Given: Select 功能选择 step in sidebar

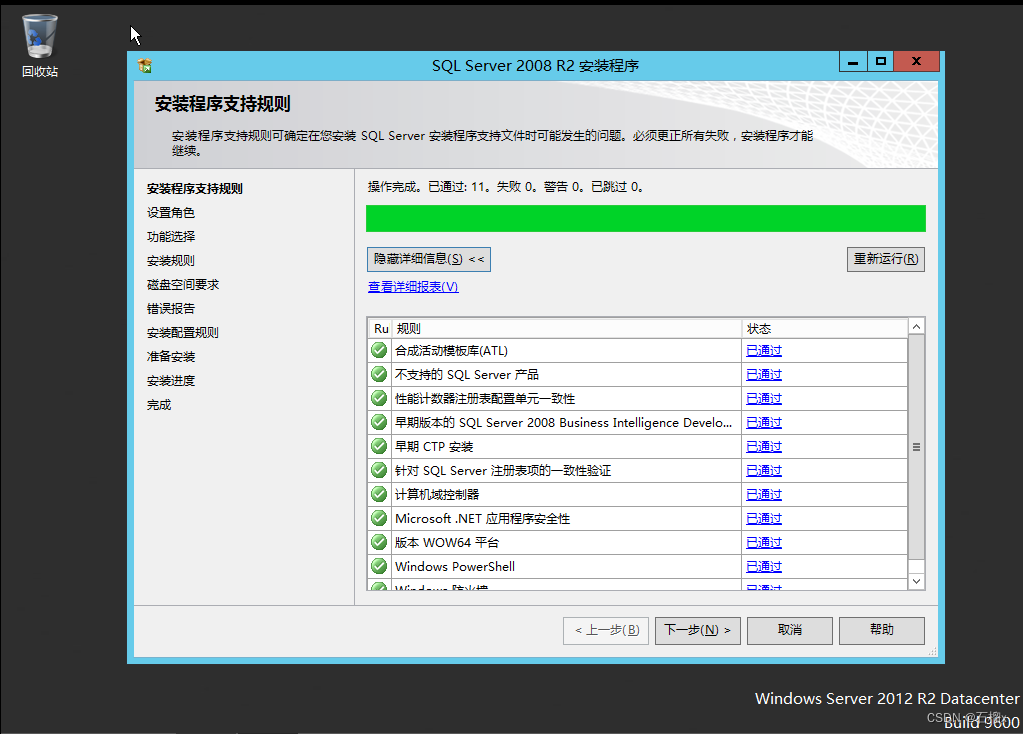Looking at the screenshot, I should click(171, 236).
